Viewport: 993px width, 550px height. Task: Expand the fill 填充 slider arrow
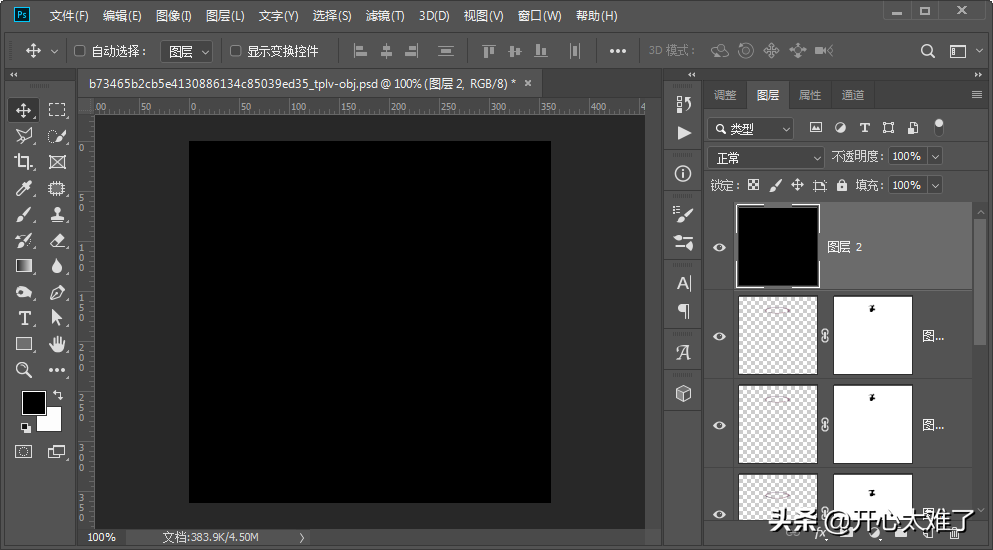coord(935,185)
